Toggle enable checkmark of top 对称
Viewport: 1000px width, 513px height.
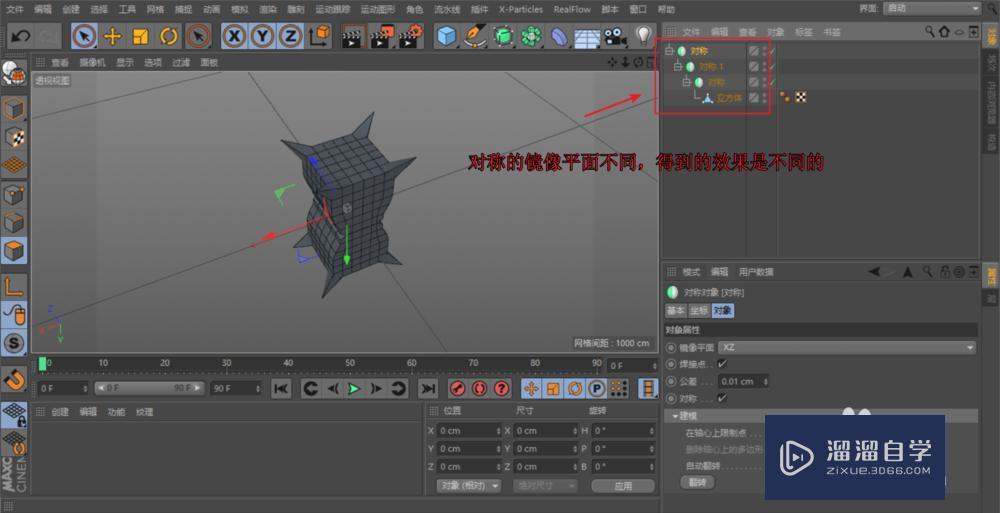coord(772,50)
